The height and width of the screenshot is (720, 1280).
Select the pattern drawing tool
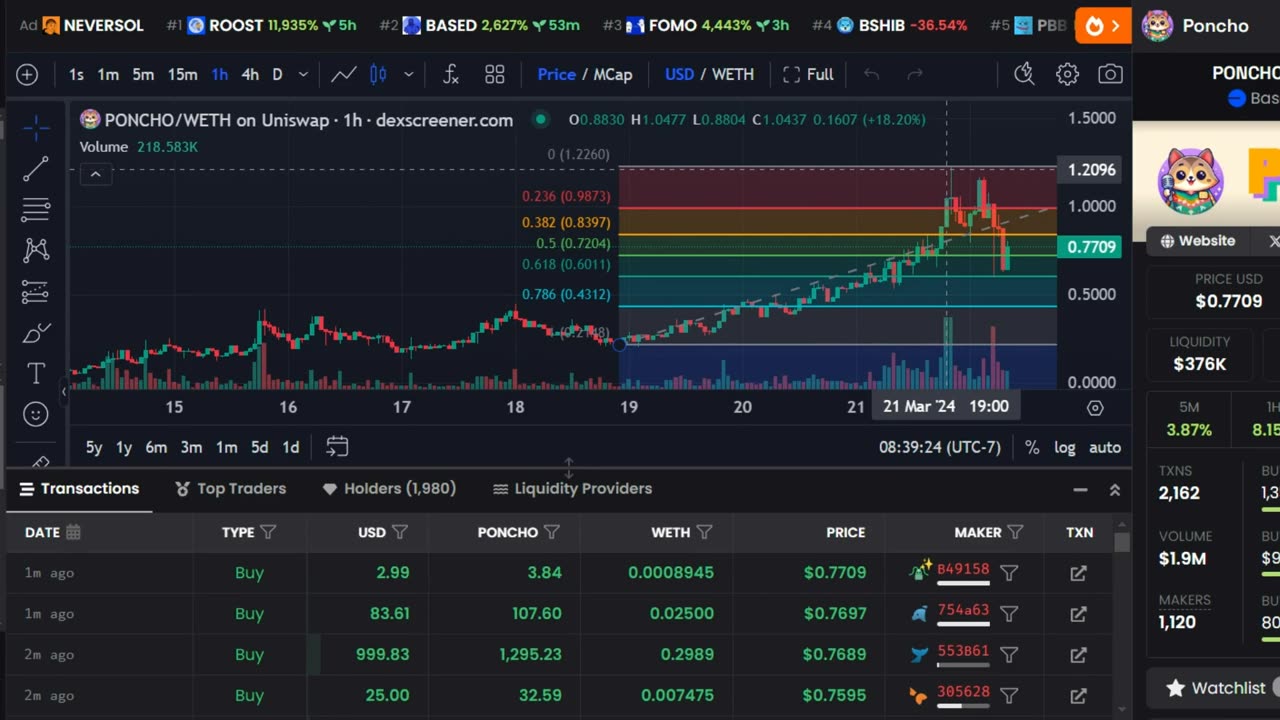coord(36,250)
